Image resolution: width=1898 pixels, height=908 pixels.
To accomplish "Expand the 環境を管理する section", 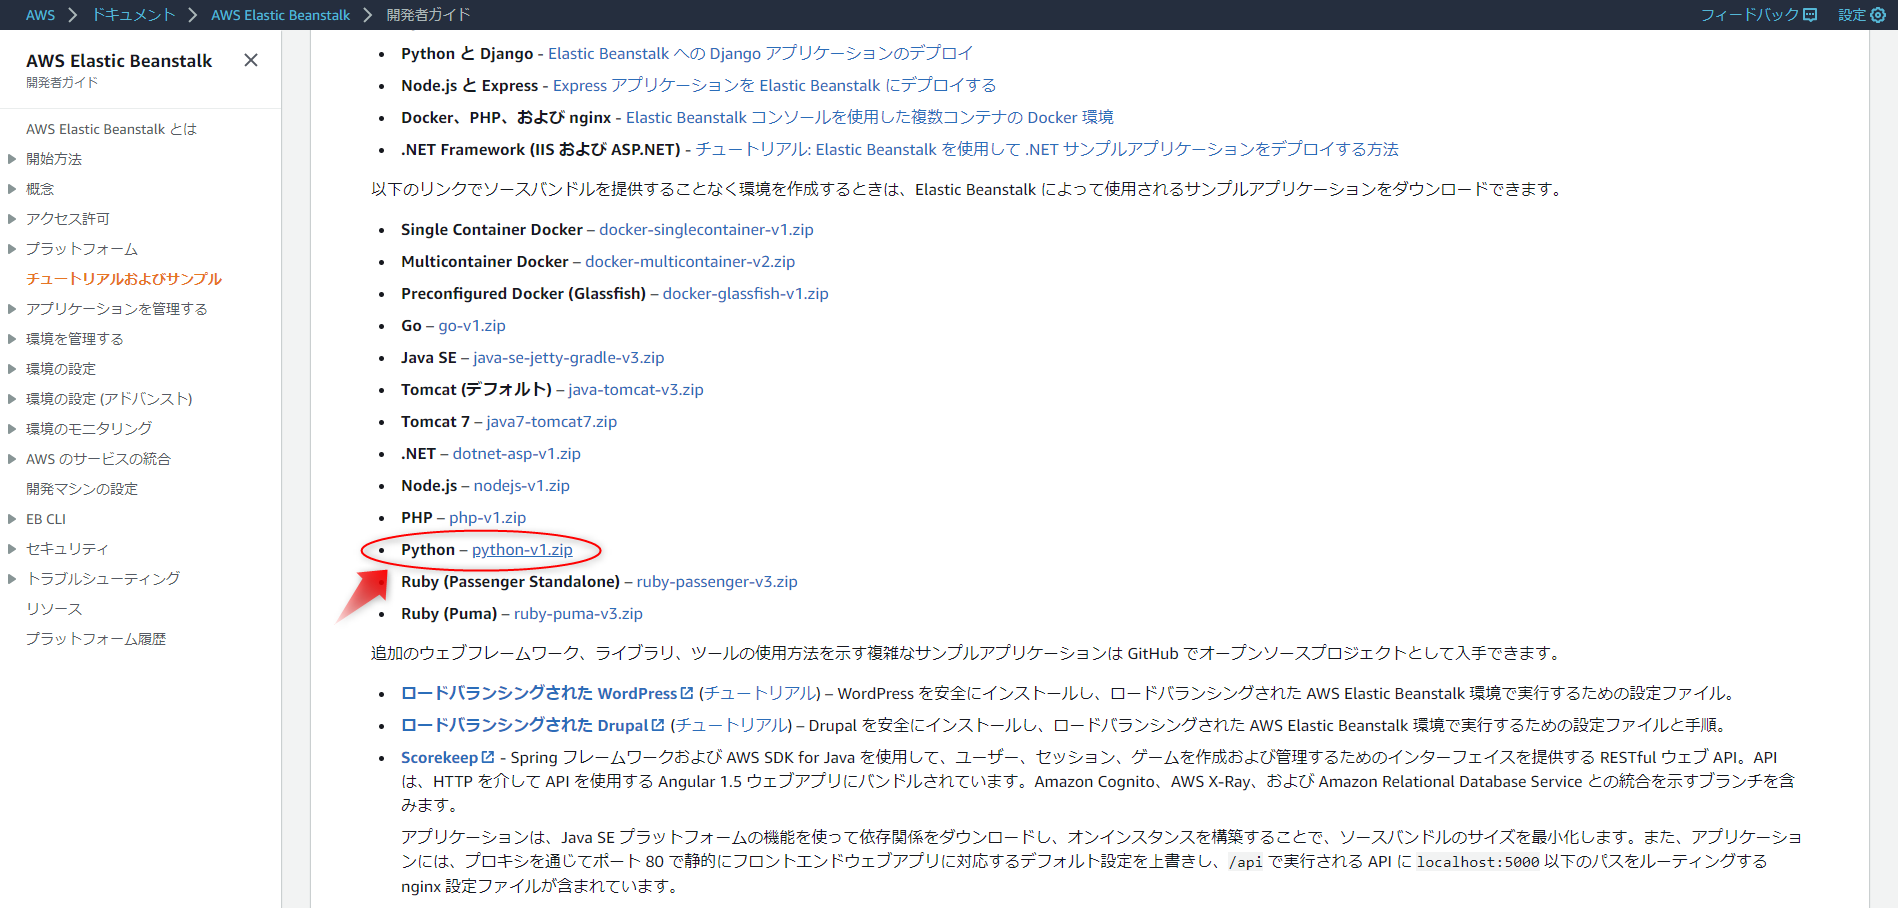I will (12, 339).
